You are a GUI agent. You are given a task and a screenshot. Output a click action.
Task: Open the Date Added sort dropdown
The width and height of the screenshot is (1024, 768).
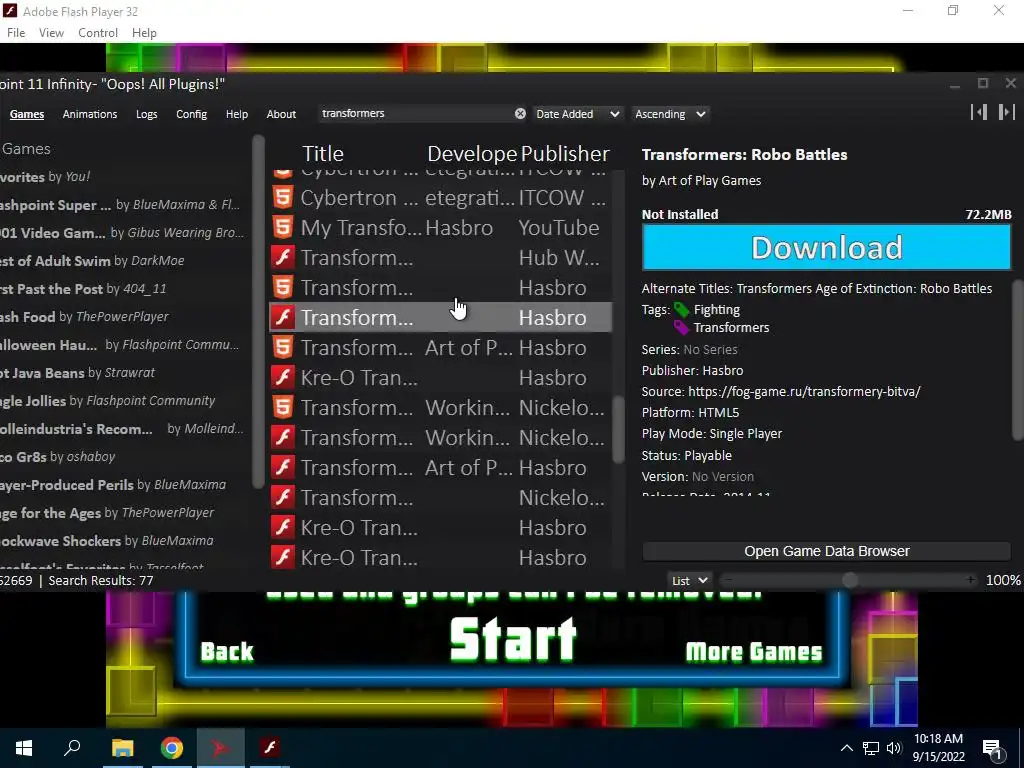pos(577,114)
